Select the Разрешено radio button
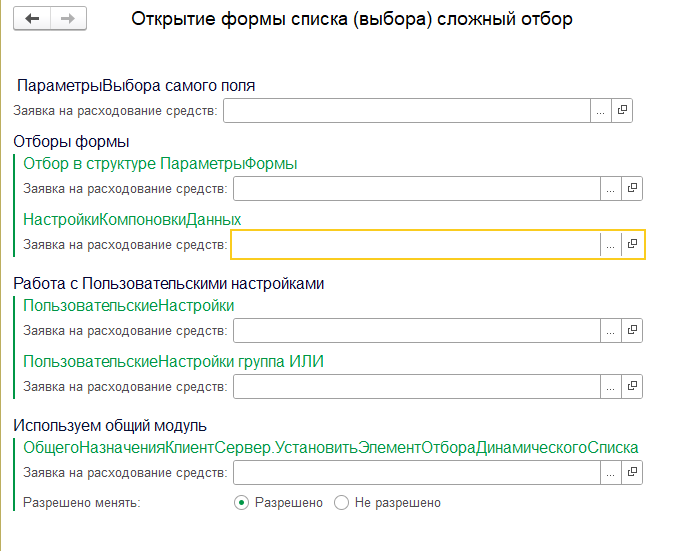Image resolution: width=690 pixels, height=551 pixels. pos(241,503)
